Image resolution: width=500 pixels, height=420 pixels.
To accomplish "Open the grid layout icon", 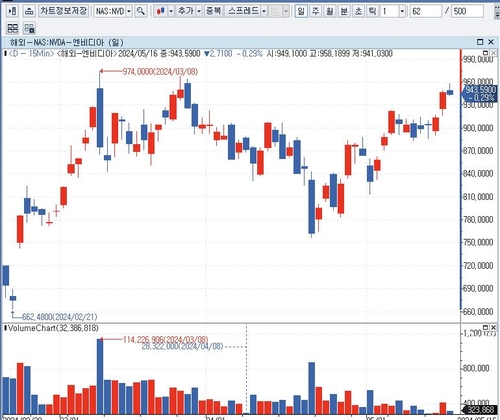I will click(x=12, y=28).
